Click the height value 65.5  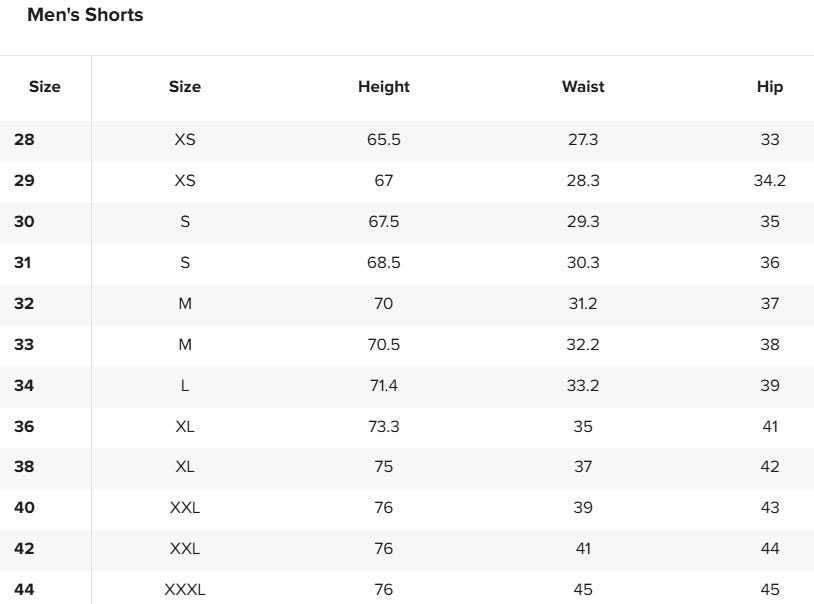coord(383,140)
